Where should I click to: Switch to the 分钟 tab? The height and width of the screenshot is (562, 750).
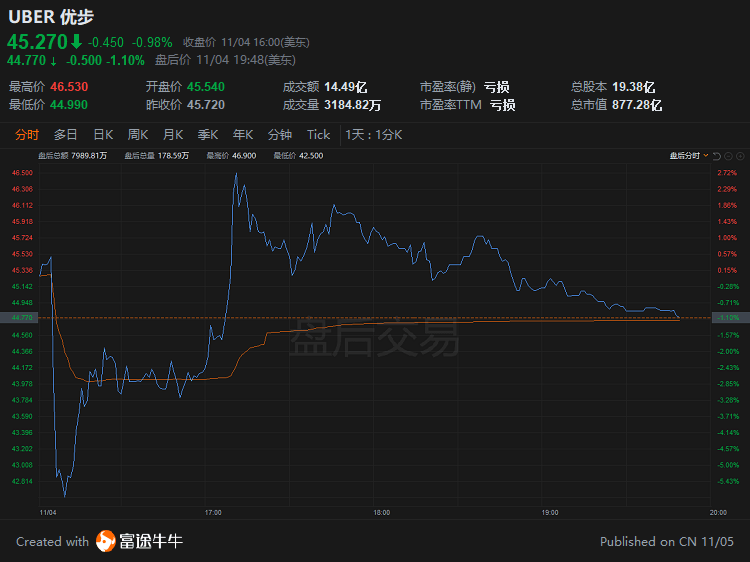click(280, 135)
